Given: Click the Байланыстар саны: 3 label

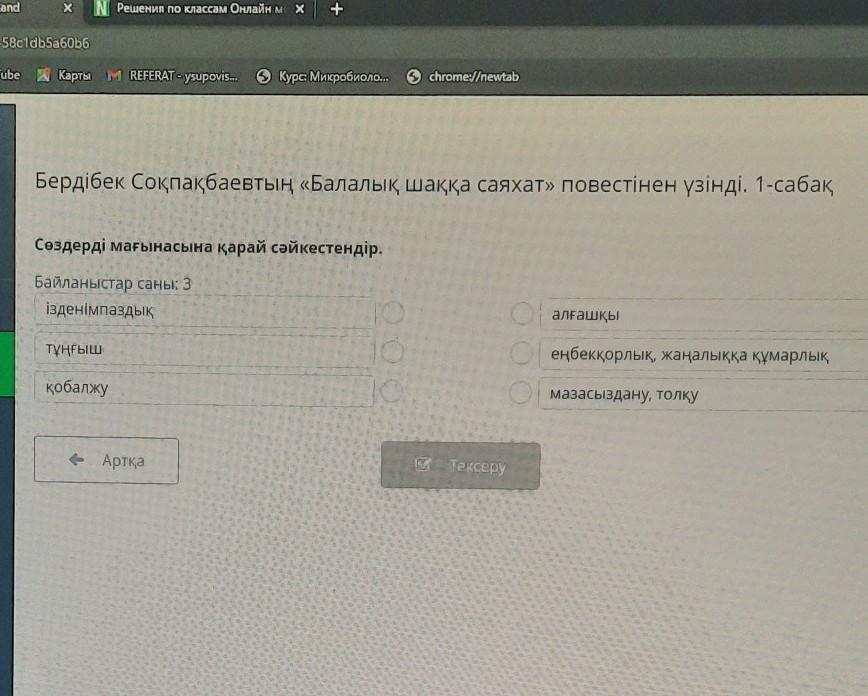Looking at the screenshot, I should (x=112, y=283).
